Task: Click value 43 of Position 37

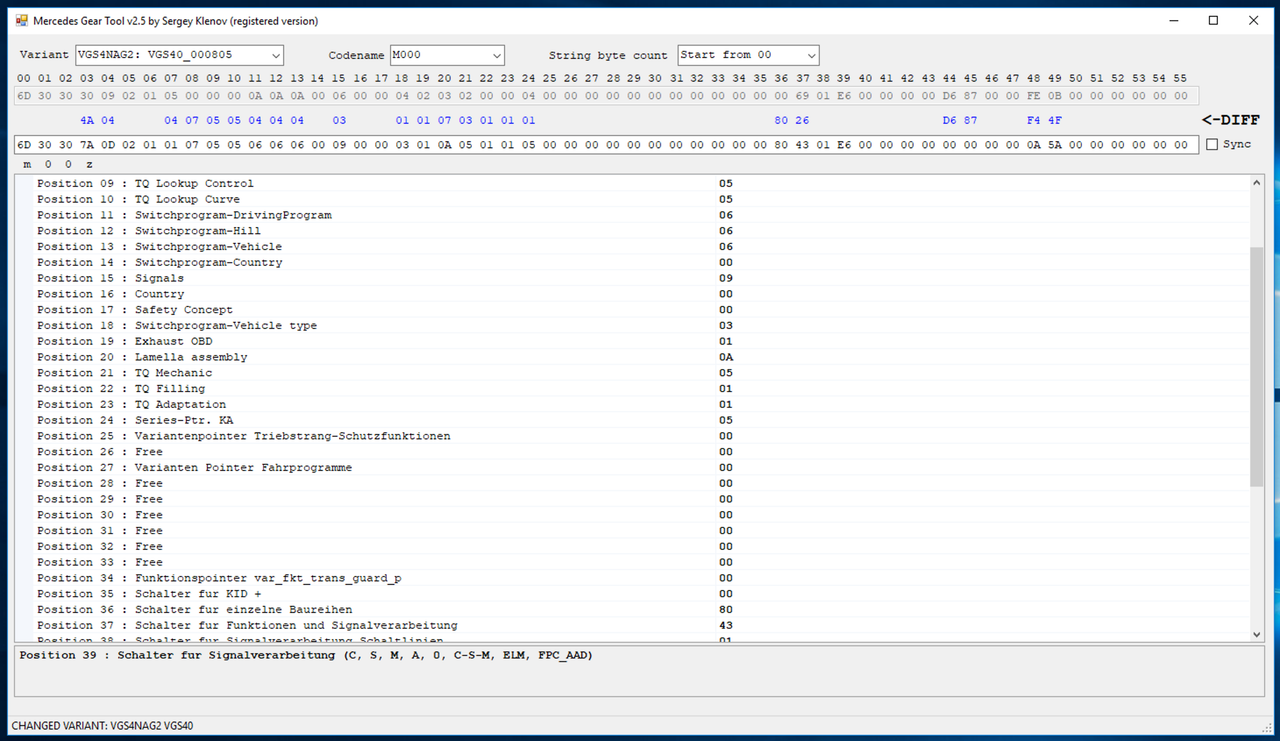Action: pos(726,626)
